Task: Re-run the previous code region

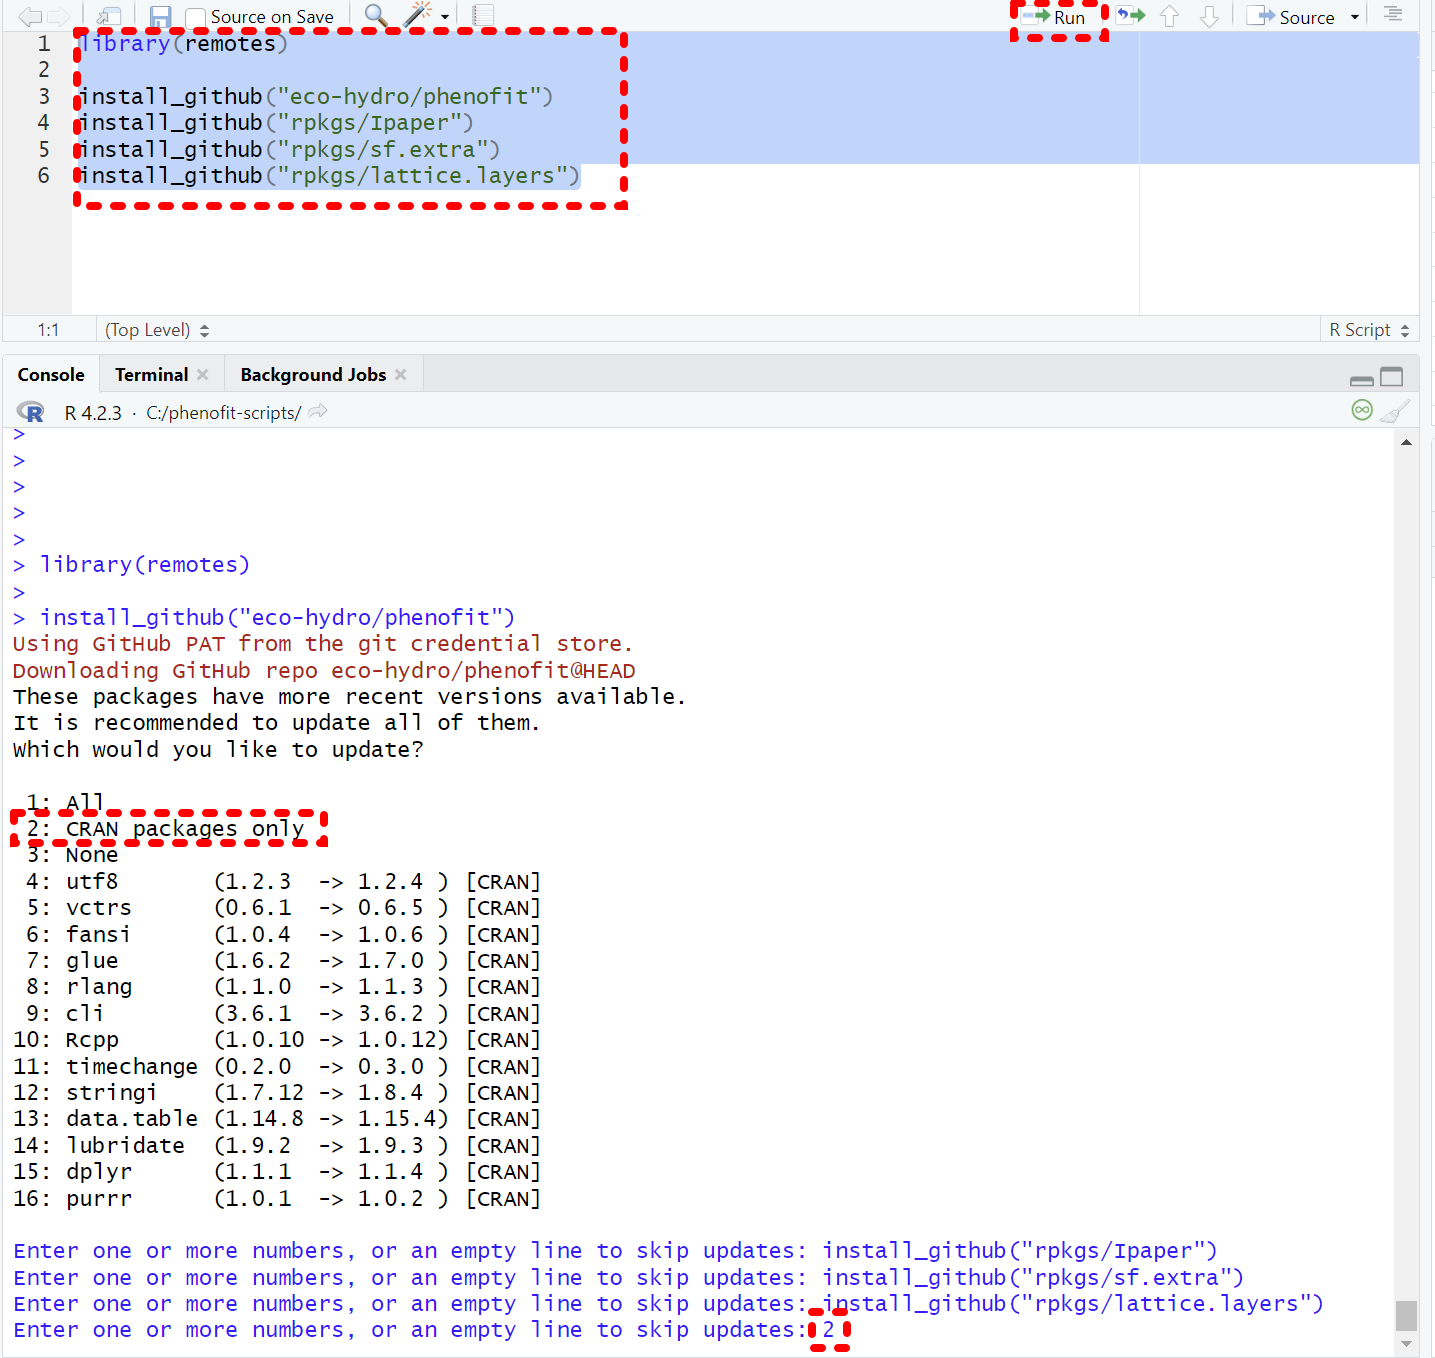Action: (x=1131, y=16)
